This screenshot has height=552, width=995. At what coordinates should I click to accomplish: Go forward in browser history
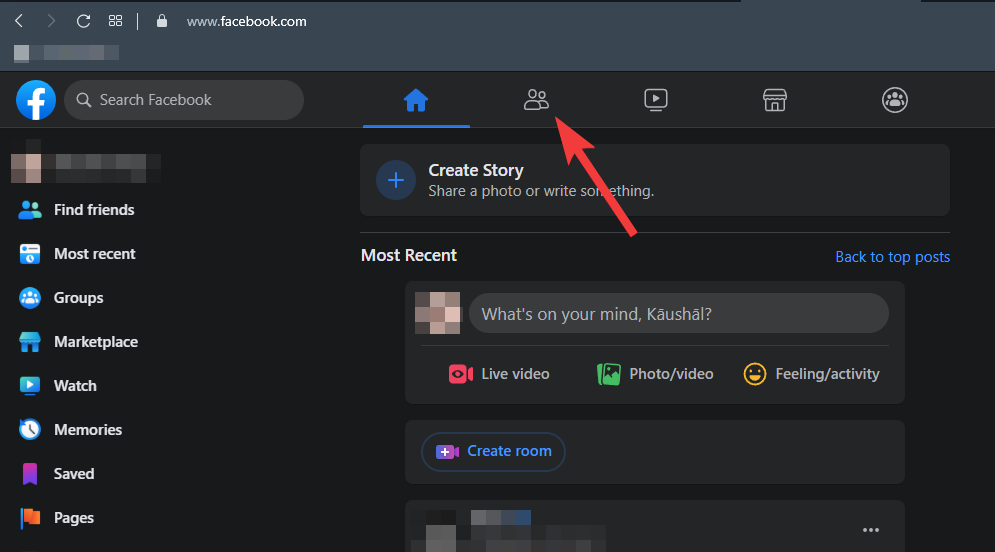(x=51, y=21)
